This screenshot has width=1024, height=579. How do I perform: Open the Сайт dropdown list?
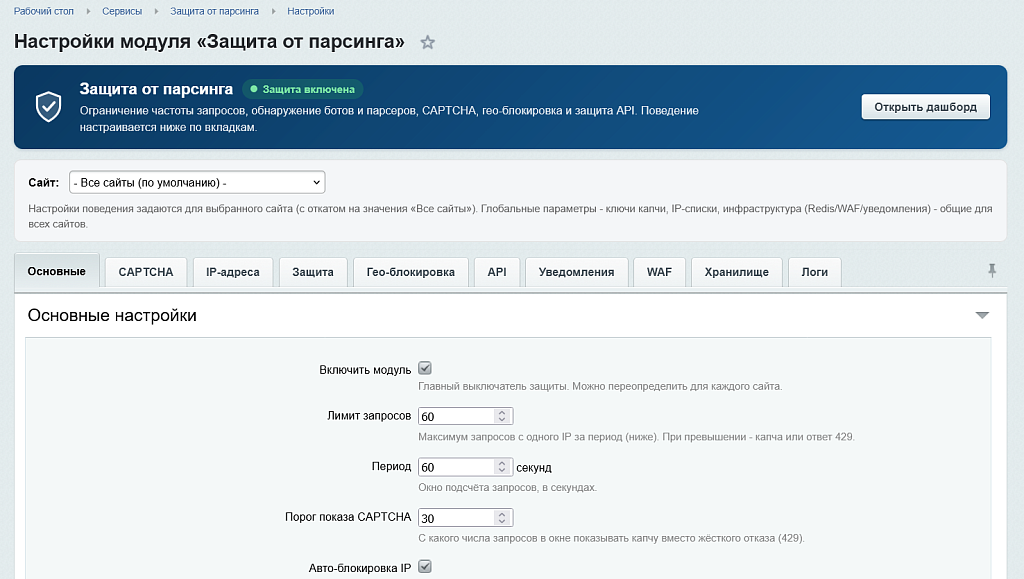click(197, 182)
